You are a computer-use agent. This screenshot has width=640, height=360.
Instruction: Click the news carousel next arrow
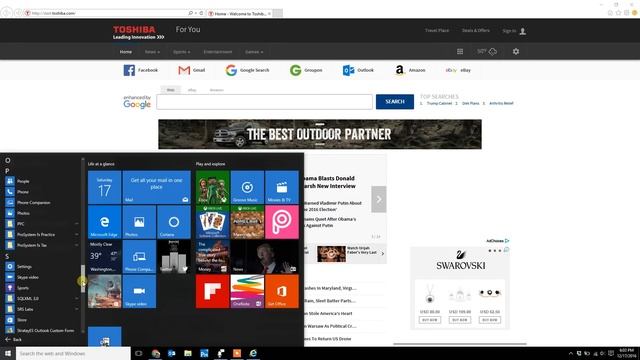coord(378,199)
